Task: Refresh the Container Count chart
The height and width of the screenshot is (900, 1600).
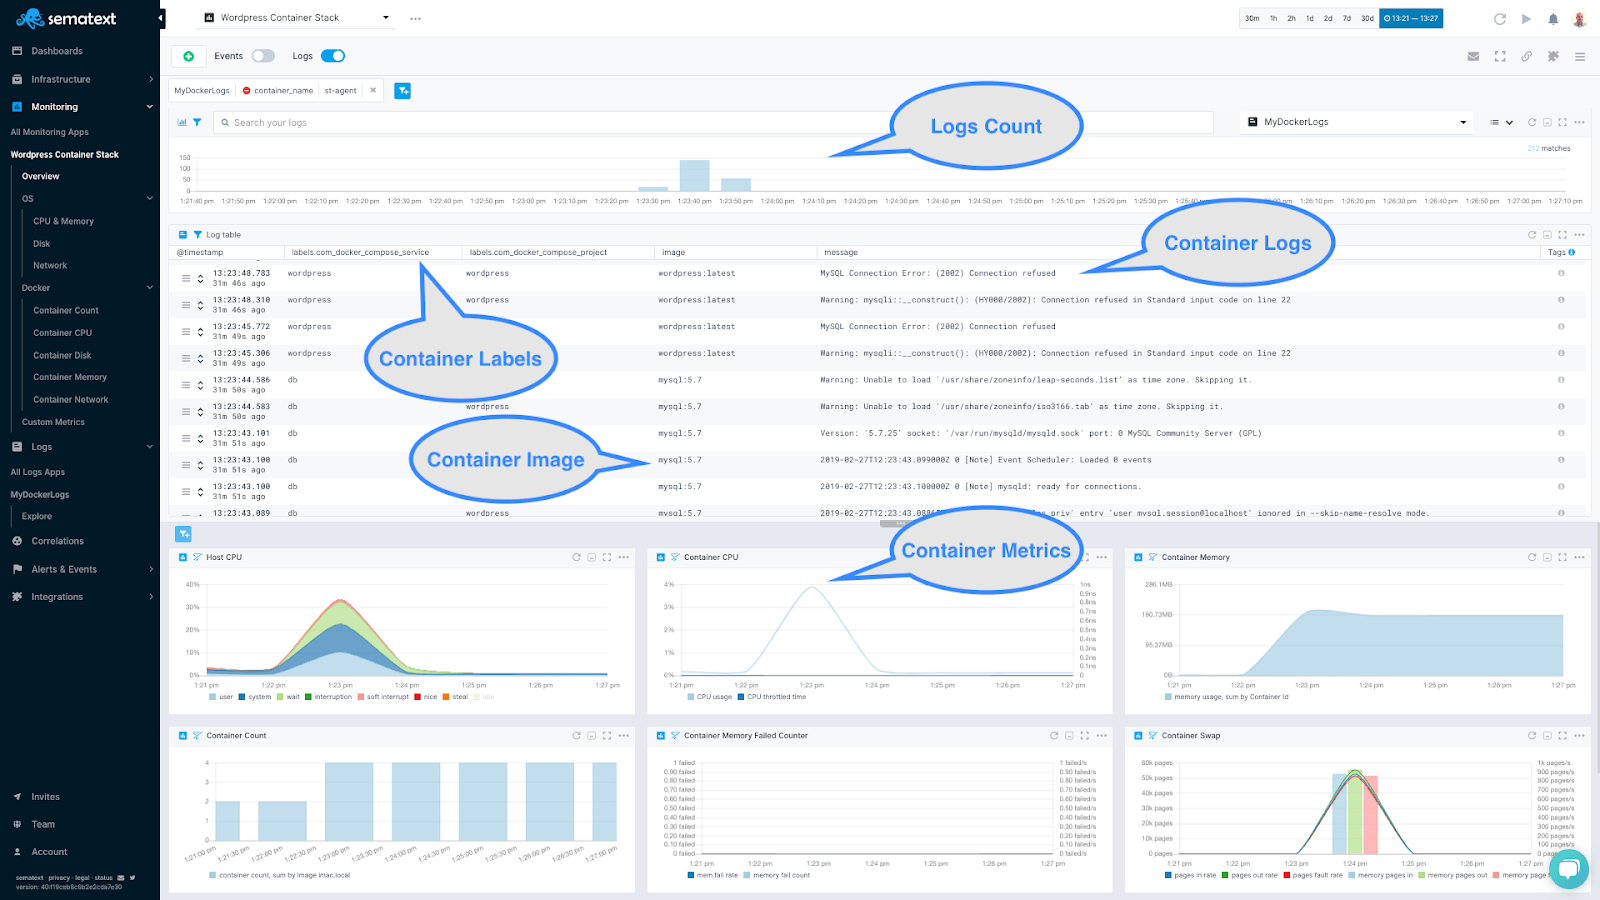Action: pyautogui.click(x=576, y=735)
